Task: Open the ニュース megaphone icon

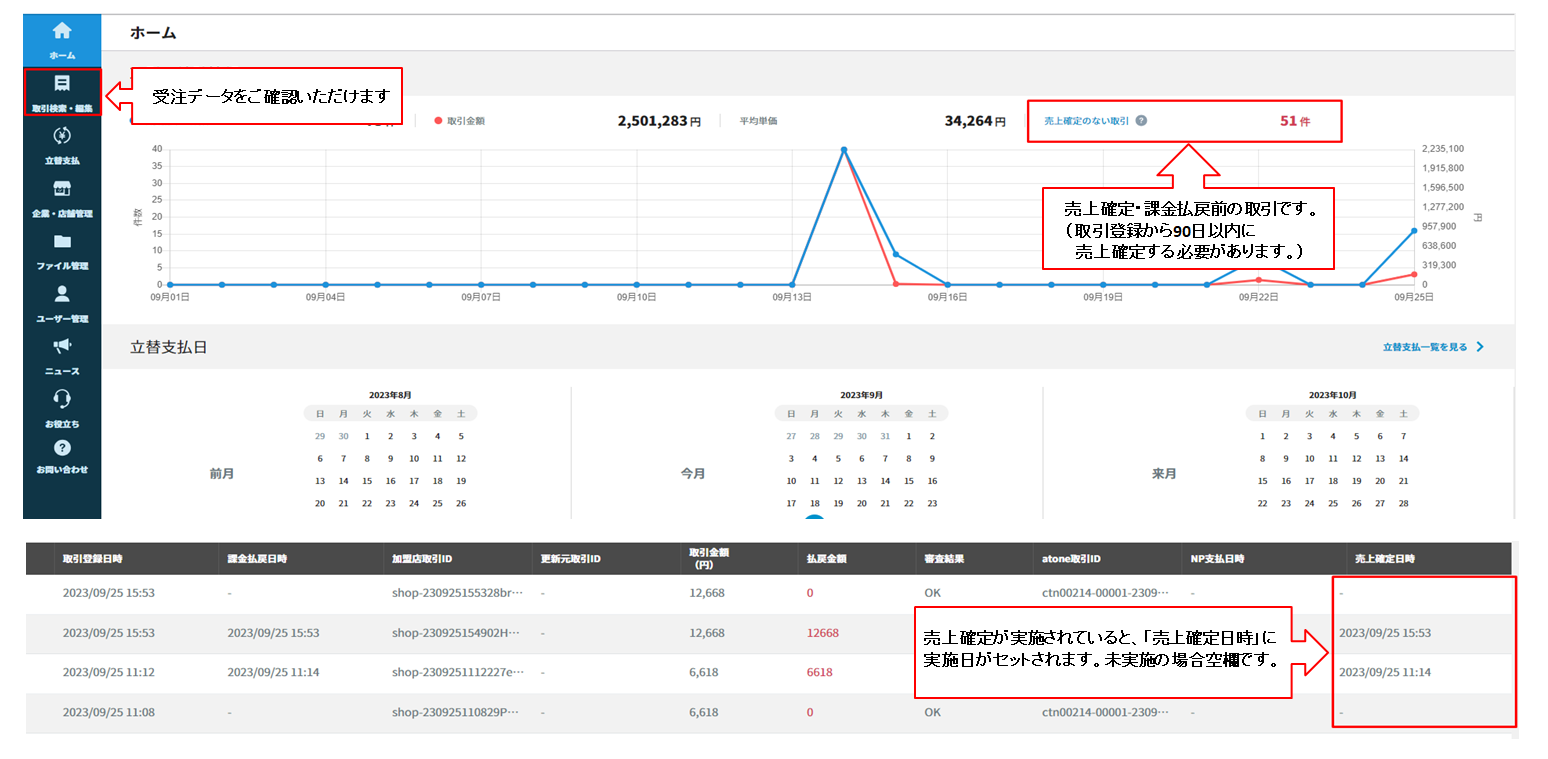Action: point(62,347)
